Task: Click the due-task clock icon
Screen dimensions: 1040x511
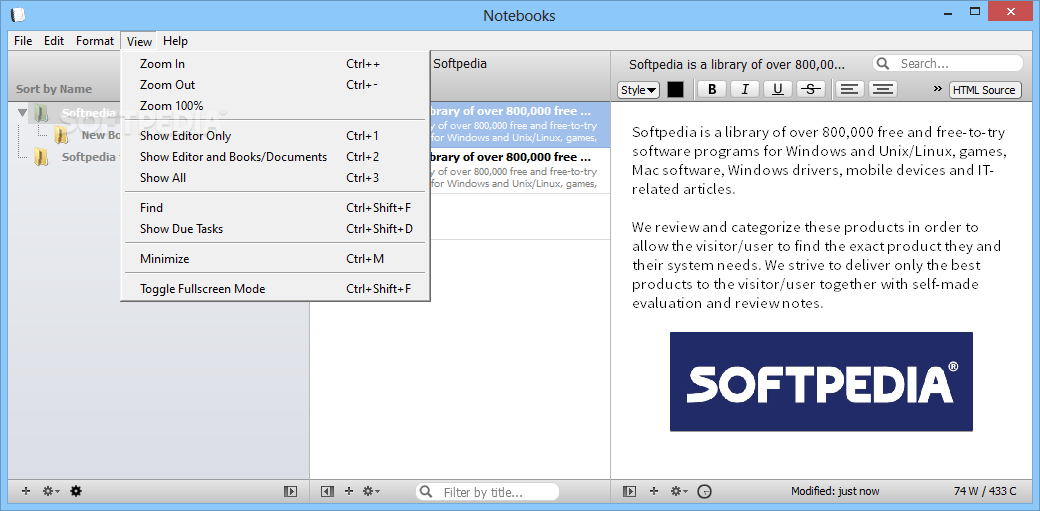Action: point(705,492)
